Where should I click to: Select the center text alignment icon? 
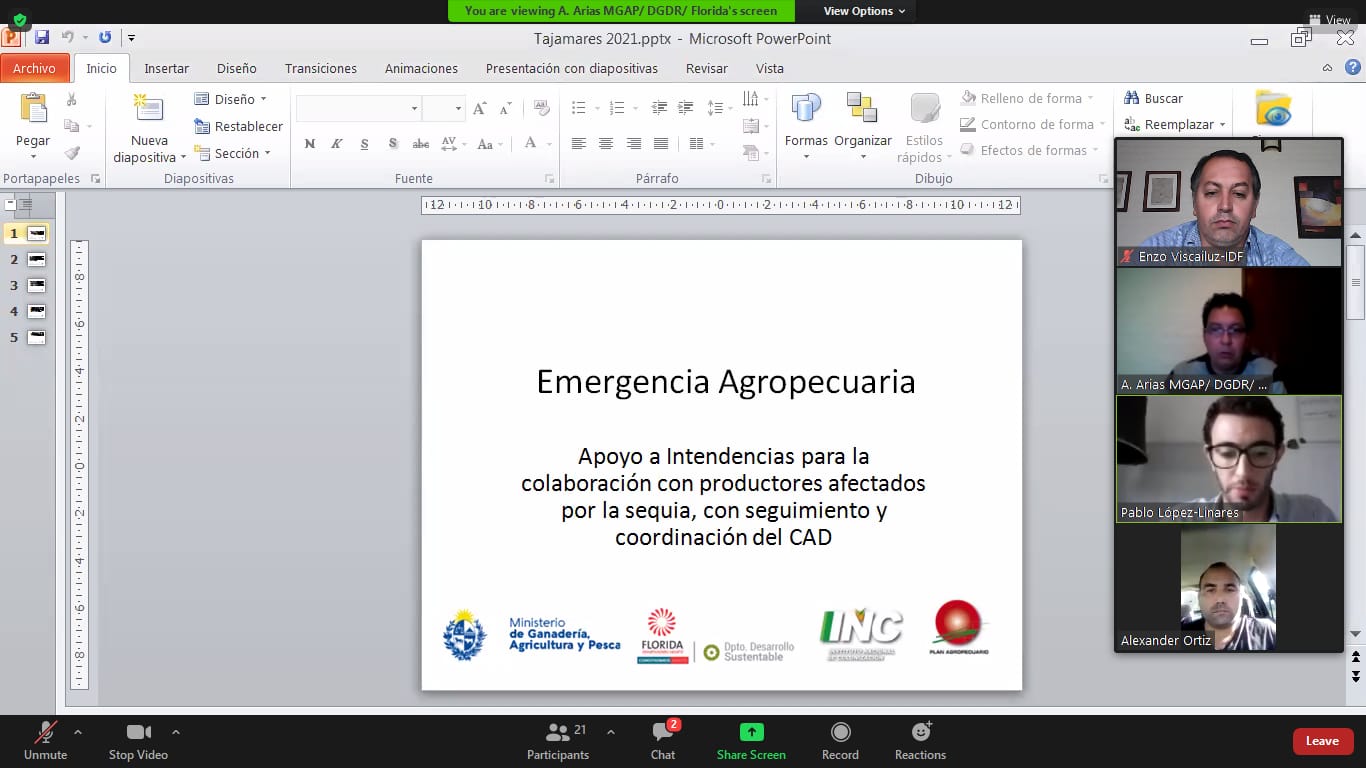click(605, 143)
